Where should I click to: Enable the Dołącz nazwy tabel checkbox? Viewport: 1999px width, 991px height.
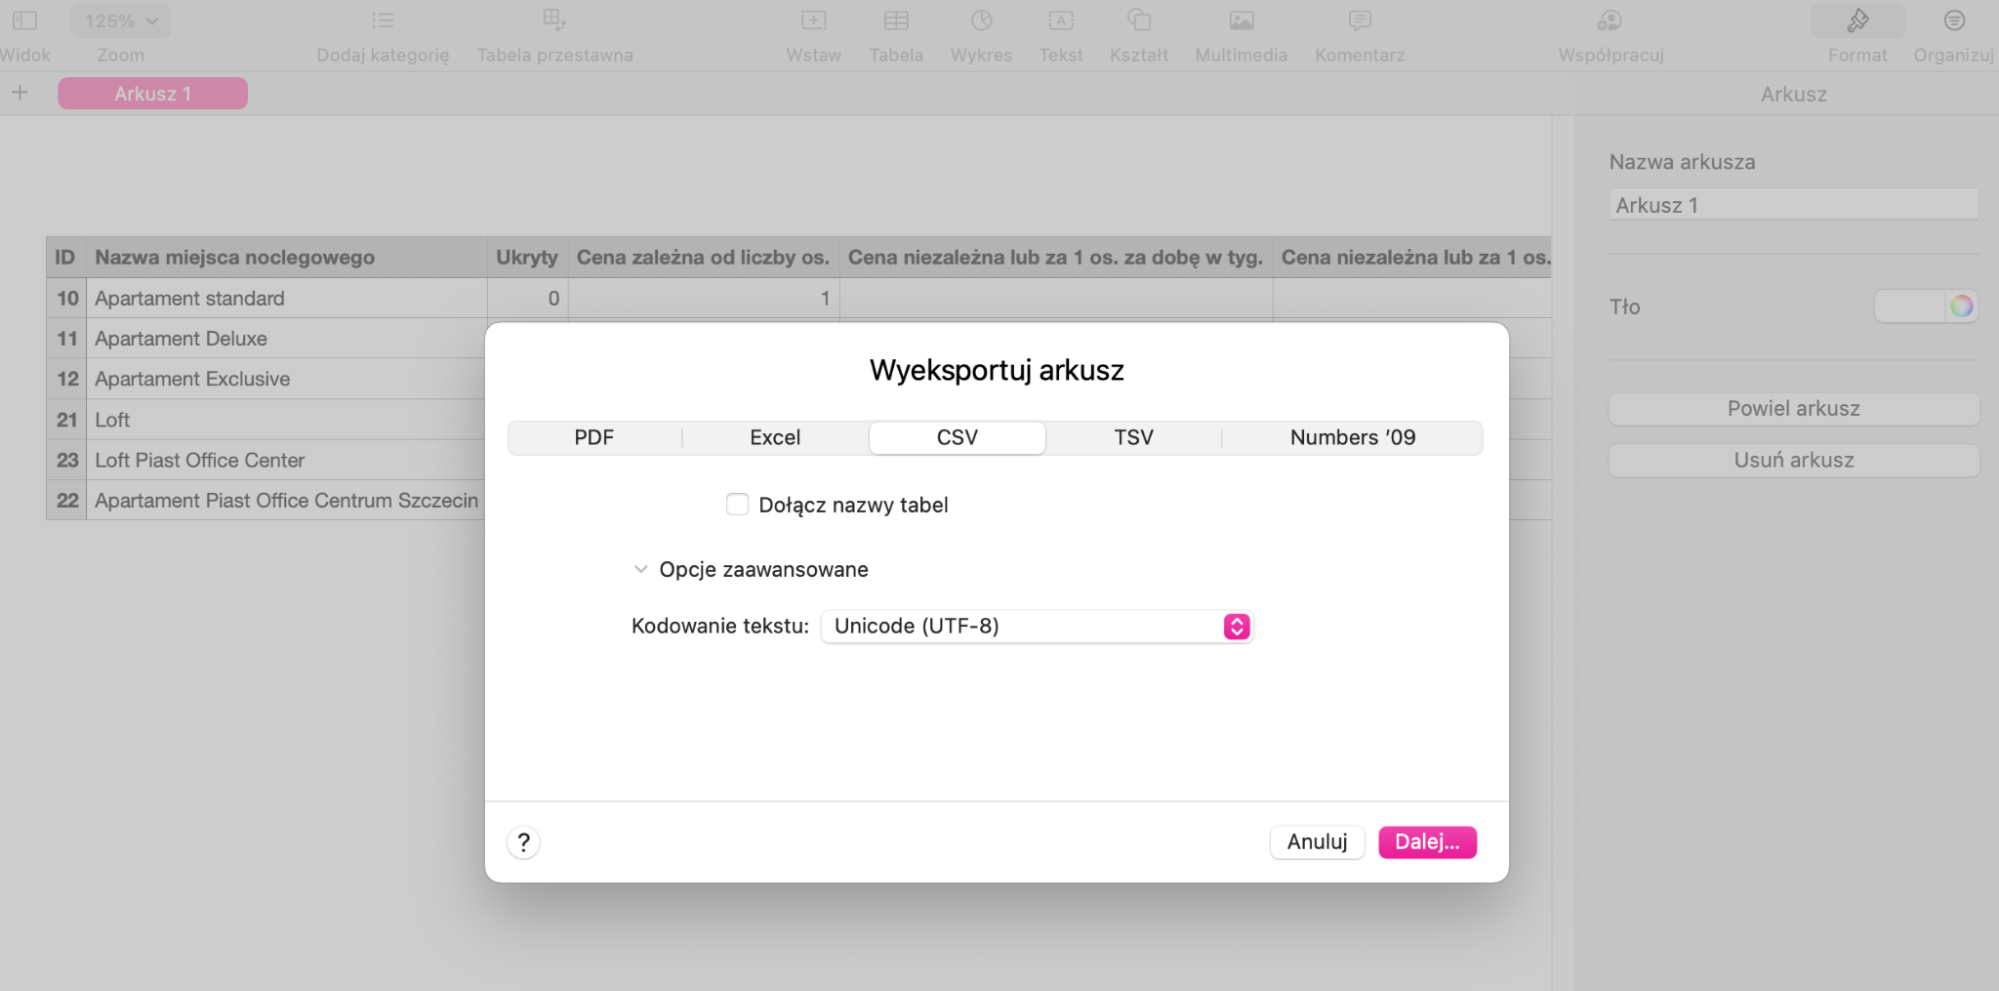pos(737,505)
